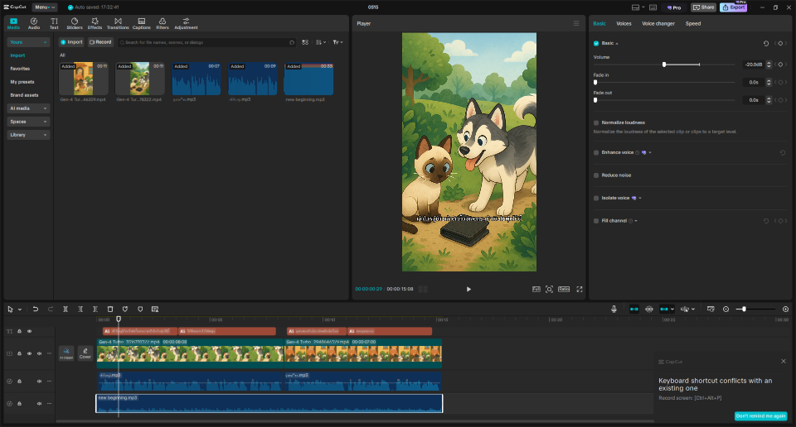Click the fullscreen icon in the player
The width and height of the screenshot is (796, 427).
tap(579, 289)
